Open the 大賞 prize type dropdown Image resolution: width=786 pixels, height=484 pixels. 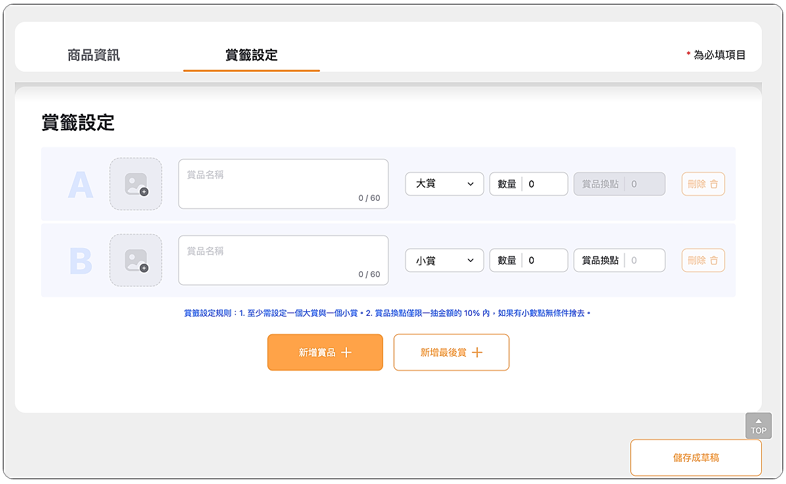pos(444,184)
